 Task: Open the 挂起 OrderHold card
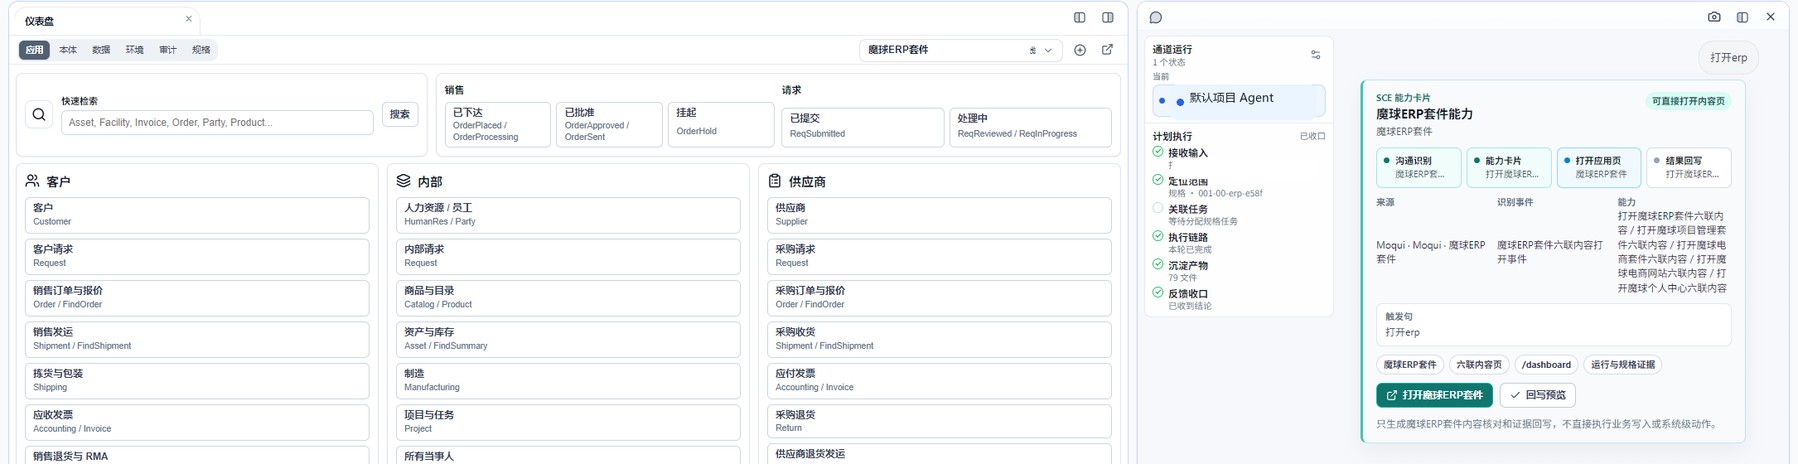(721, 124)
